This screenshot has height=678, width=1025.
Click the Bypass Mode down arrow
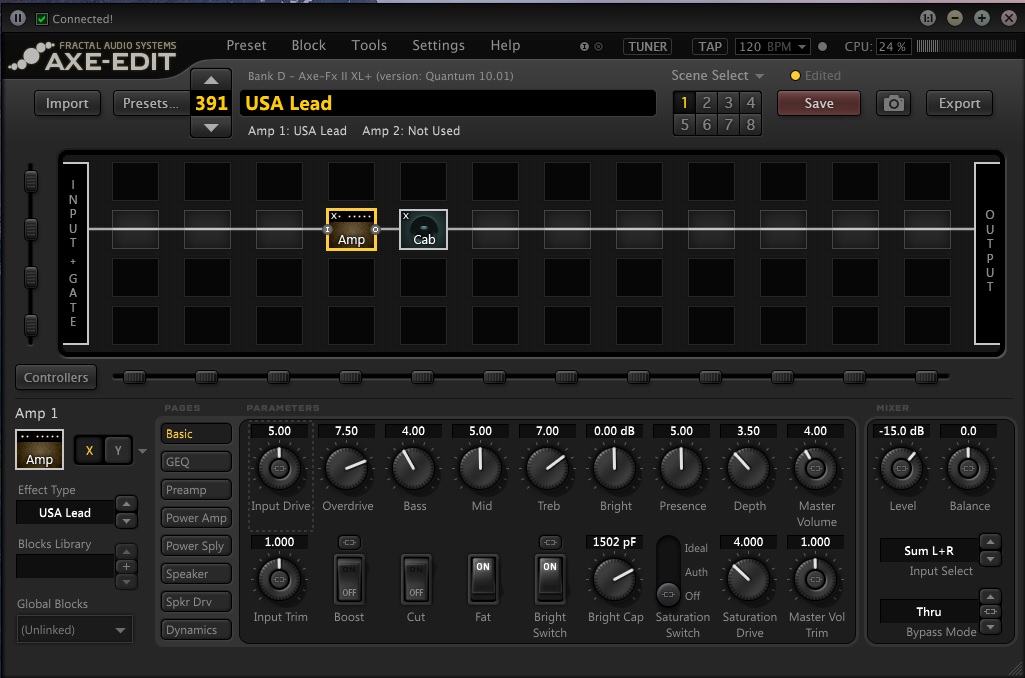pyautogui.click(x=990, y=626)
